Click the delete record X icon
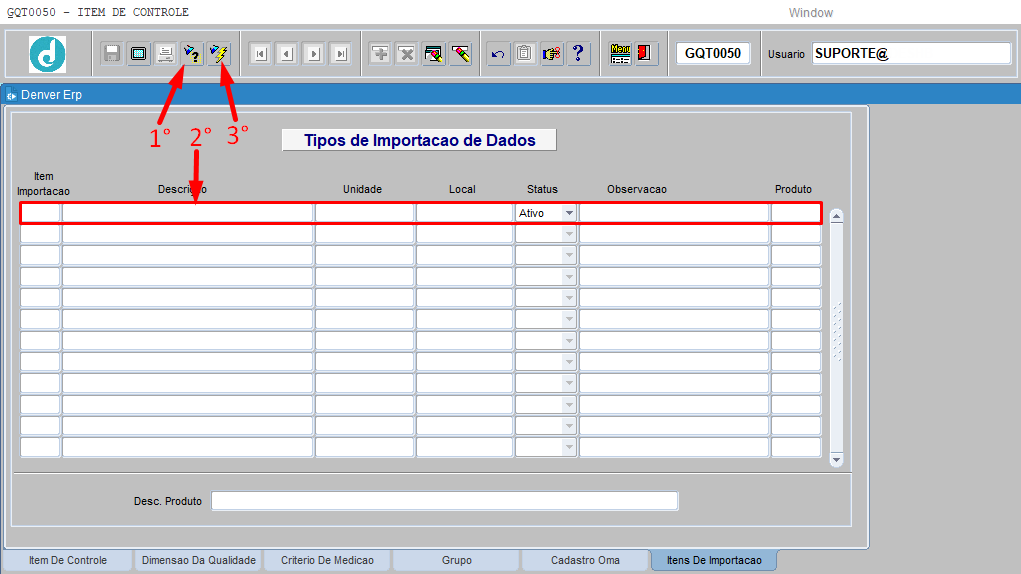 pyautogui.click(x=407, y=53)
